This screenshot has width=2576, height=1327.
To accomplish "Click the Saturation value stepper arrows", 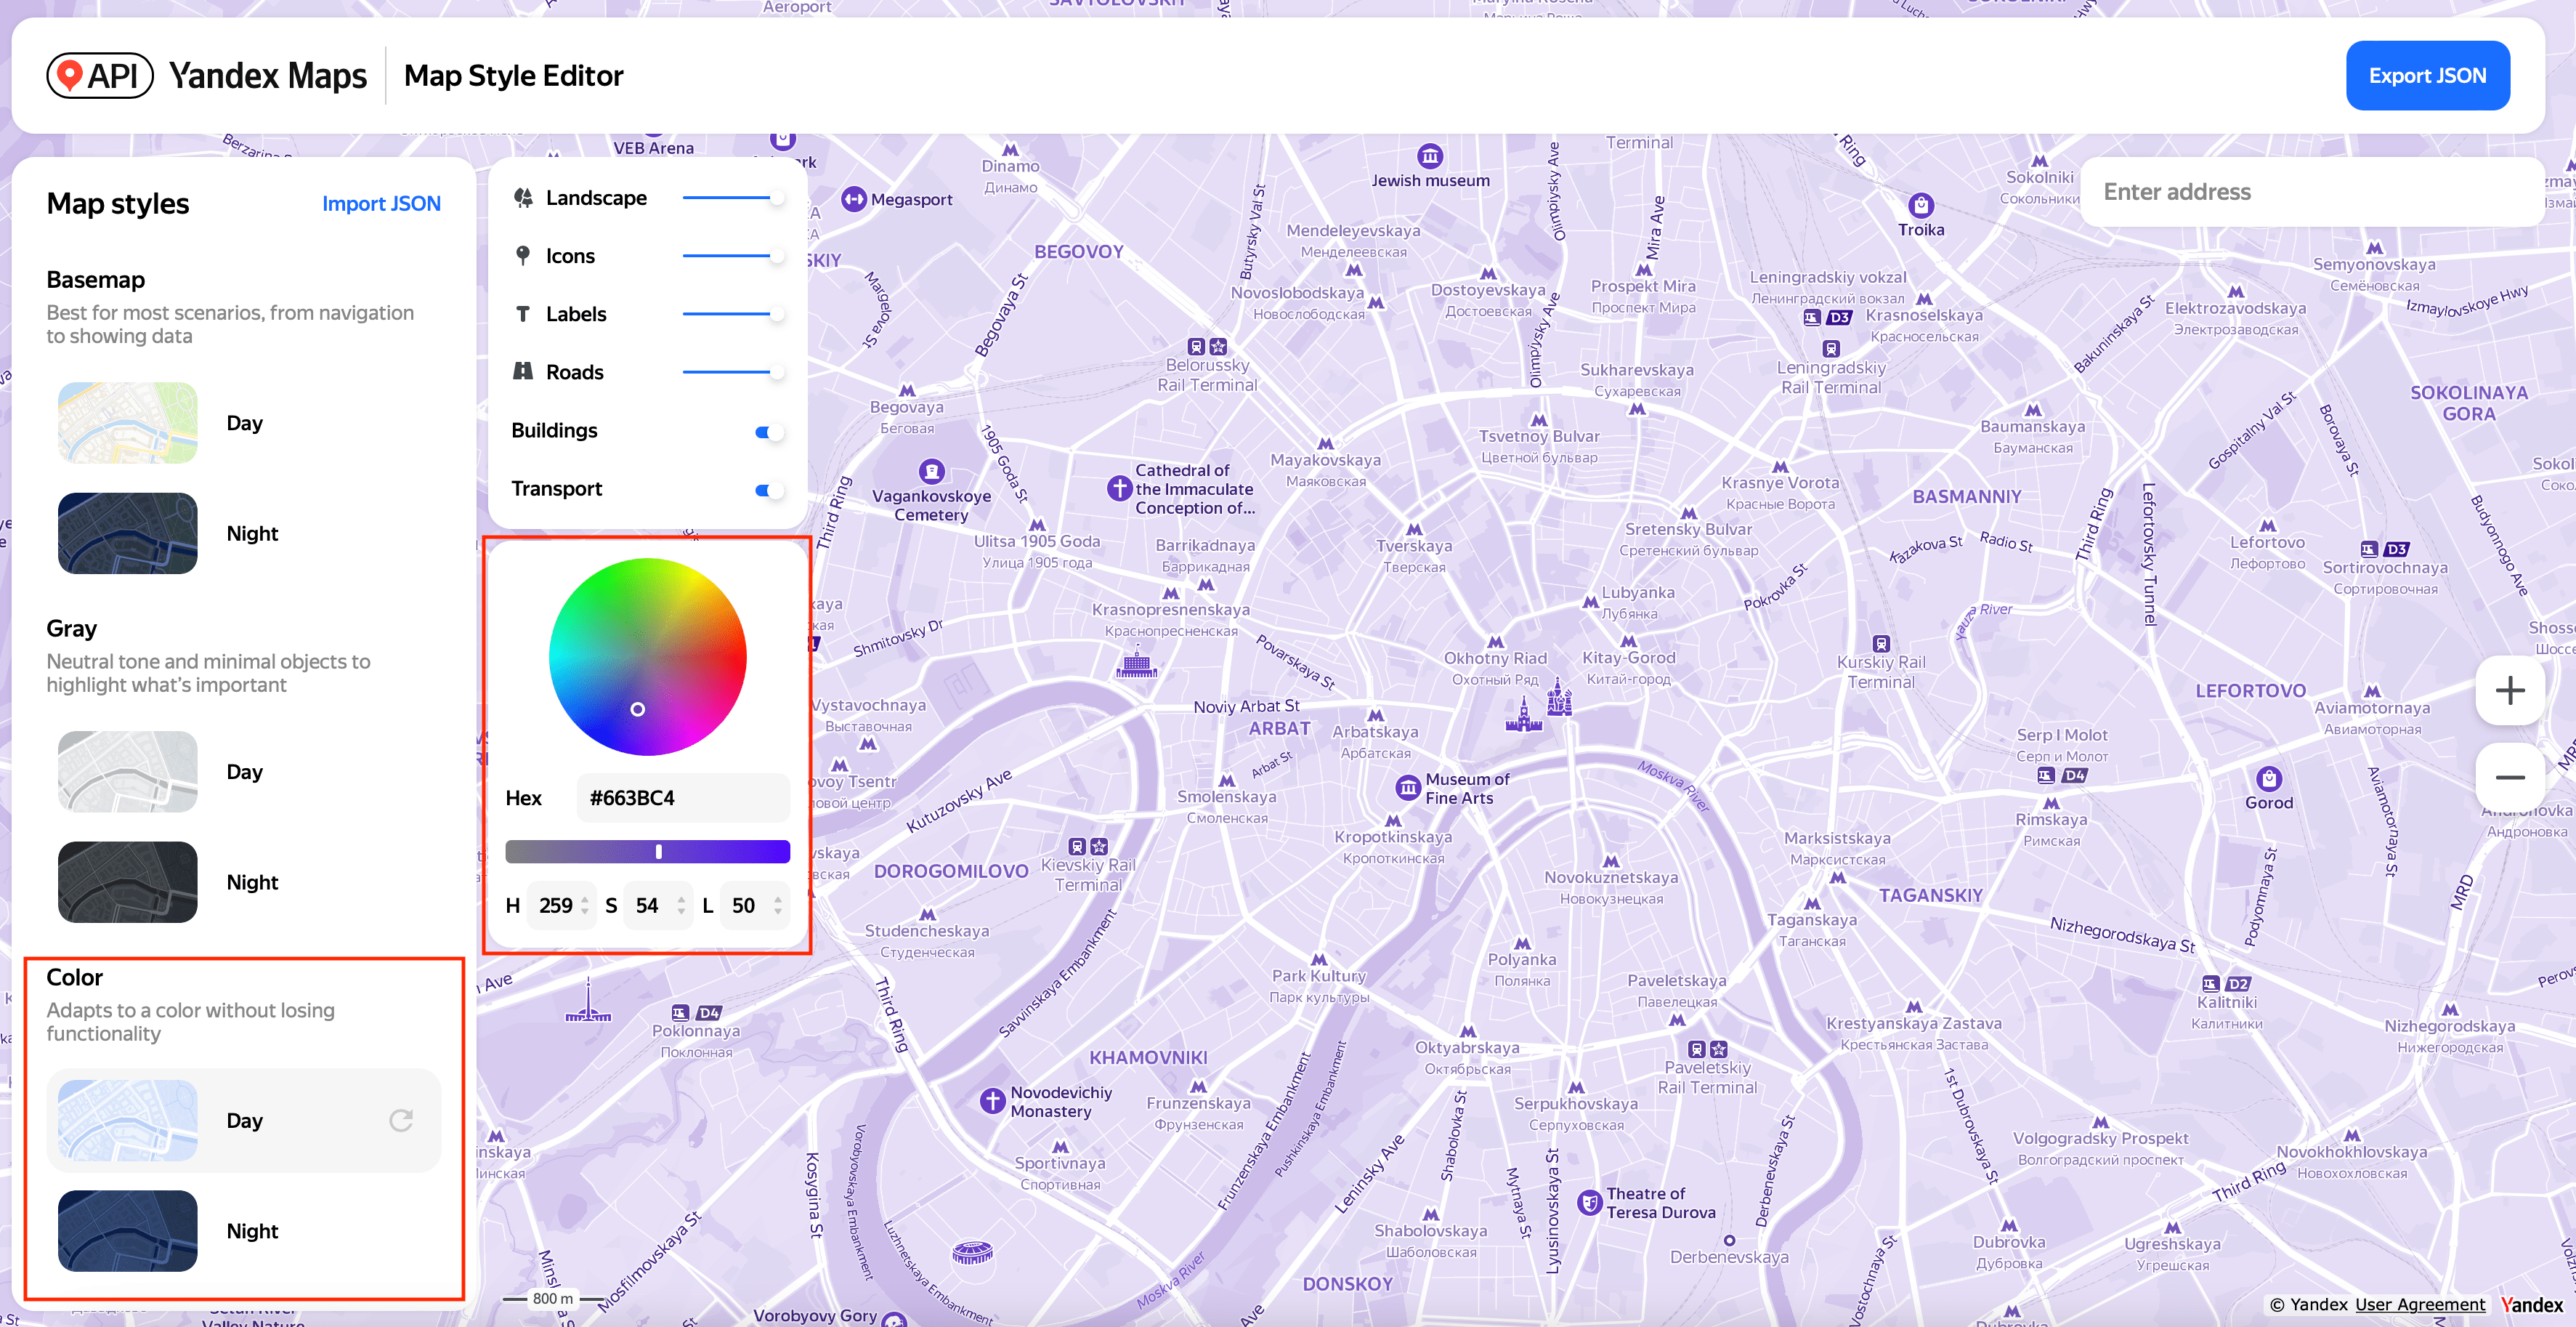I will (x=681, y=905).
